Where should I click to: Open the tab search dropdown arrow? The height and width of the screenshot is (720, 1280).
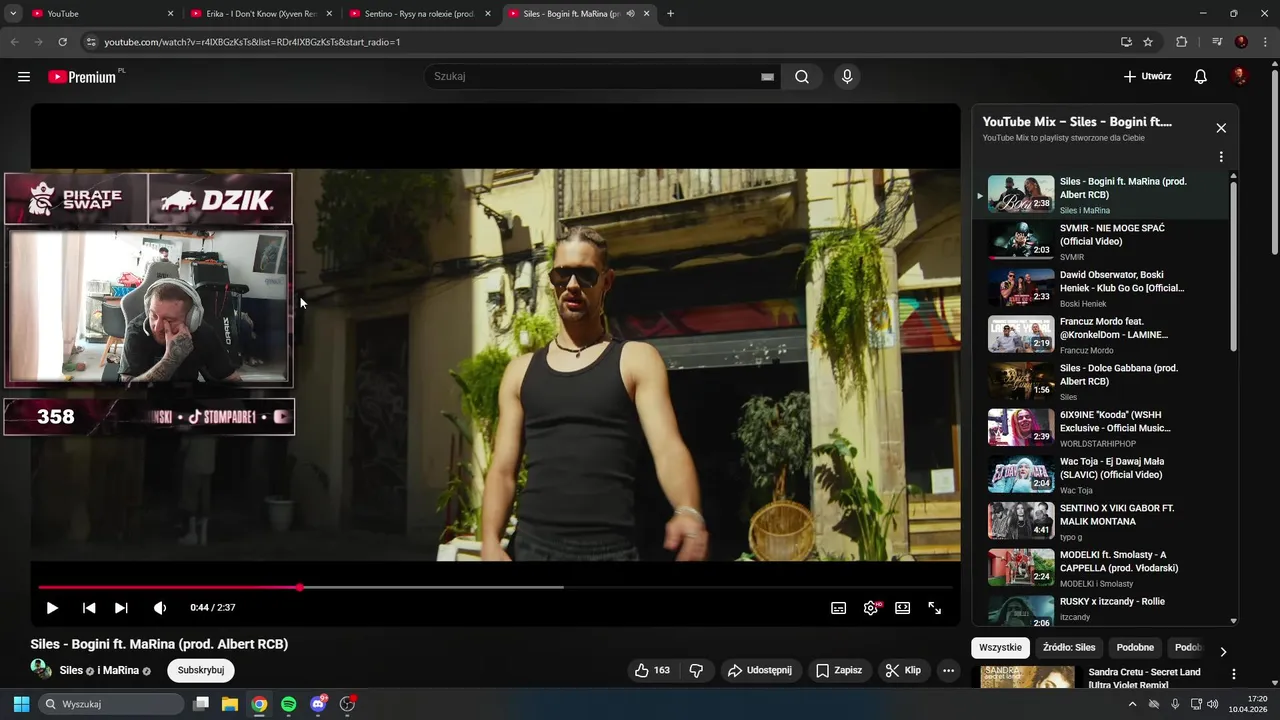tap(13, 14)
